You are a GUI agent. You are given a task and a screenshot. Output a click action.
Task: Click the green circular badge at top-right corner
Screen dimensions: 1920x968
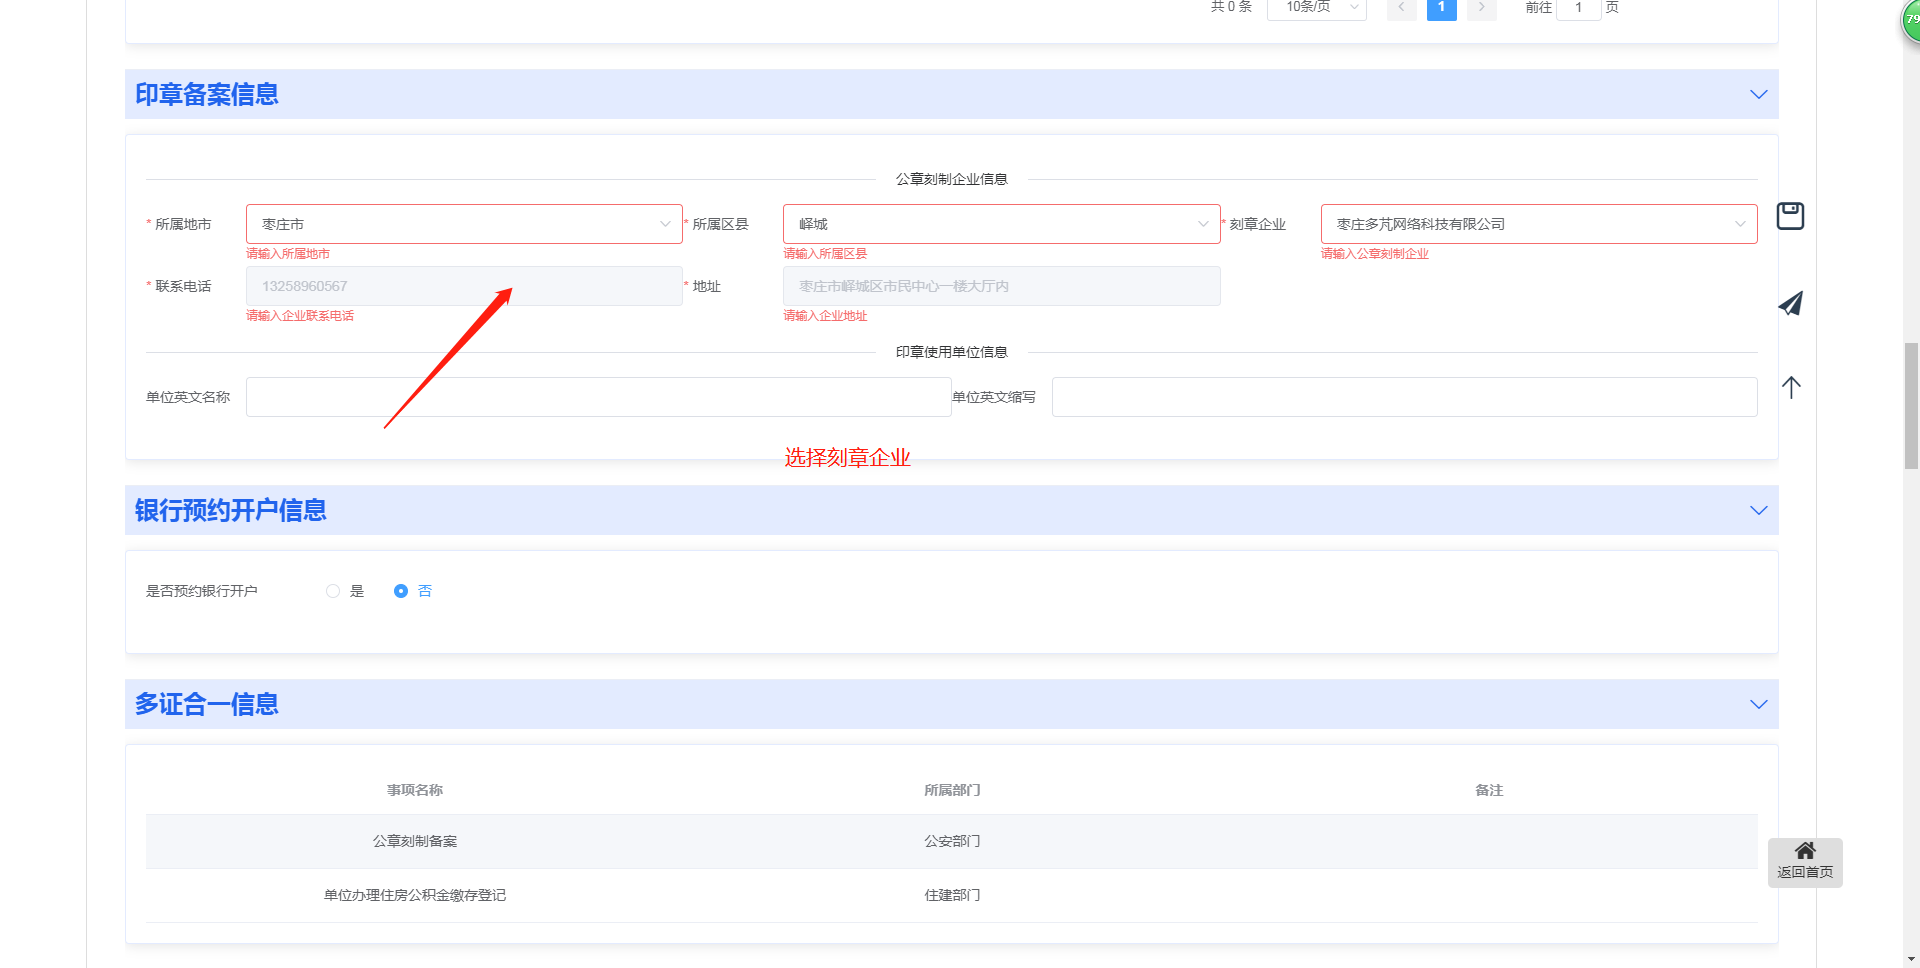tap(1911, 20)
